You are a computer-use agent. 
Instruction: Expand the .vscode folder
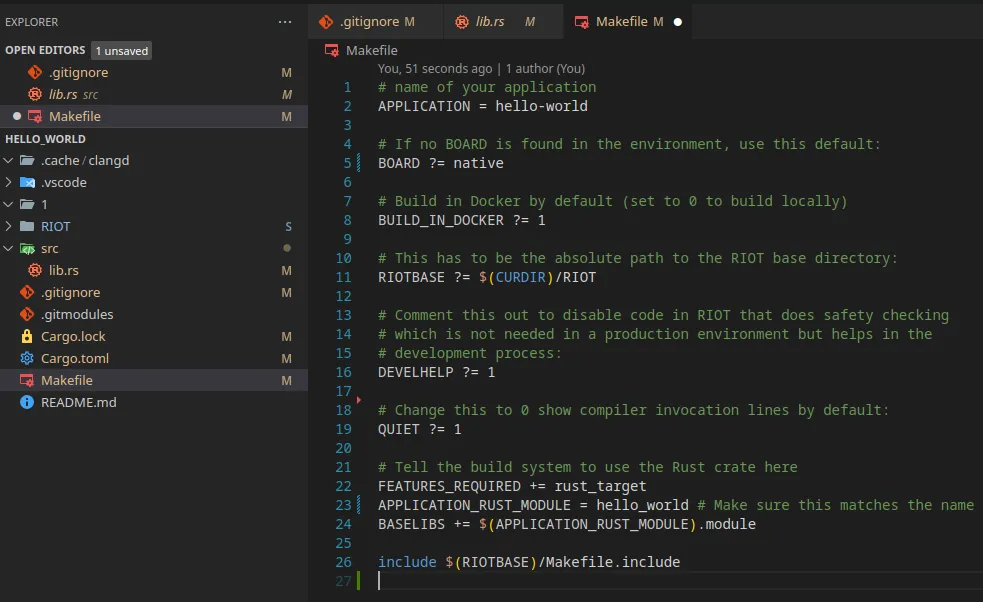[8, 182]
